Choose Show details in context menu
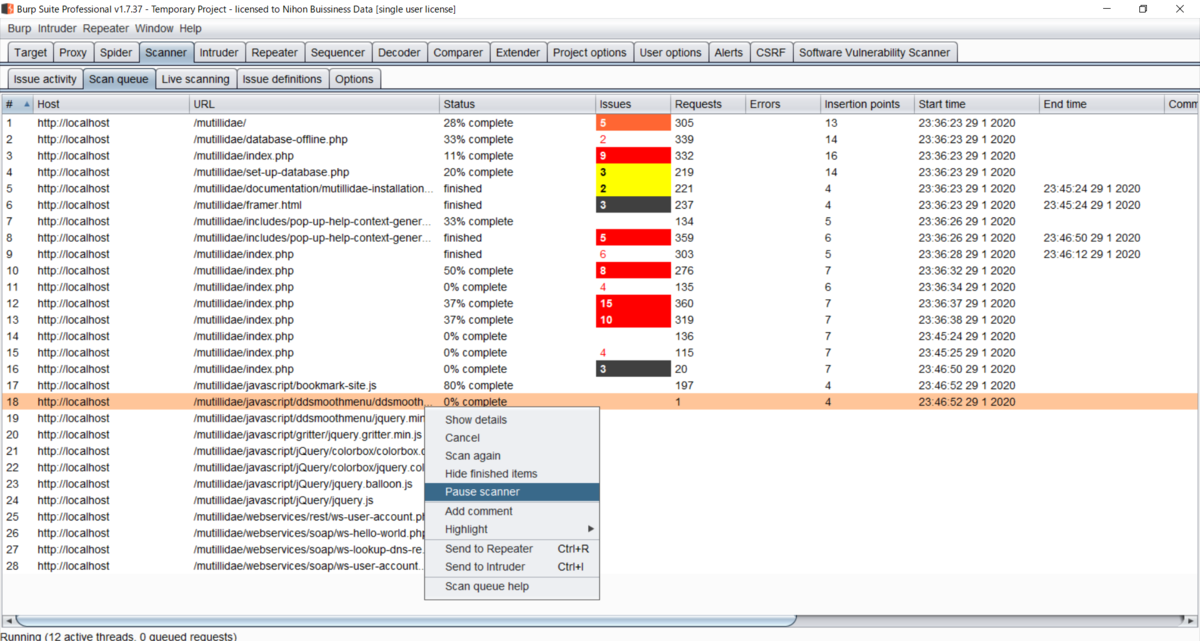 point(512,420)
